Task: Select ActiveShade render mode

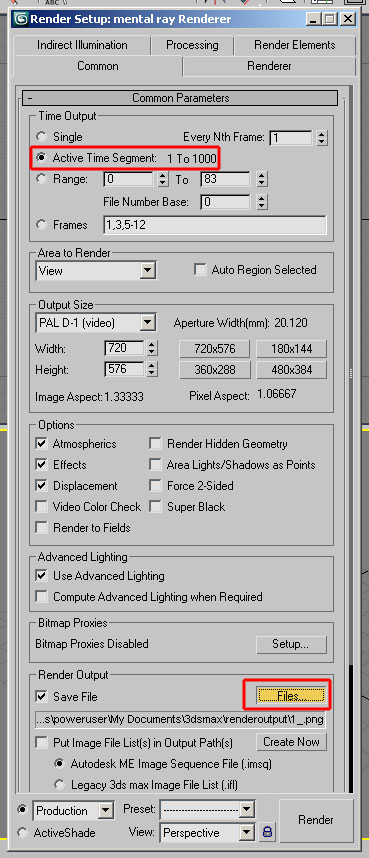Action: tap(22, 833)
